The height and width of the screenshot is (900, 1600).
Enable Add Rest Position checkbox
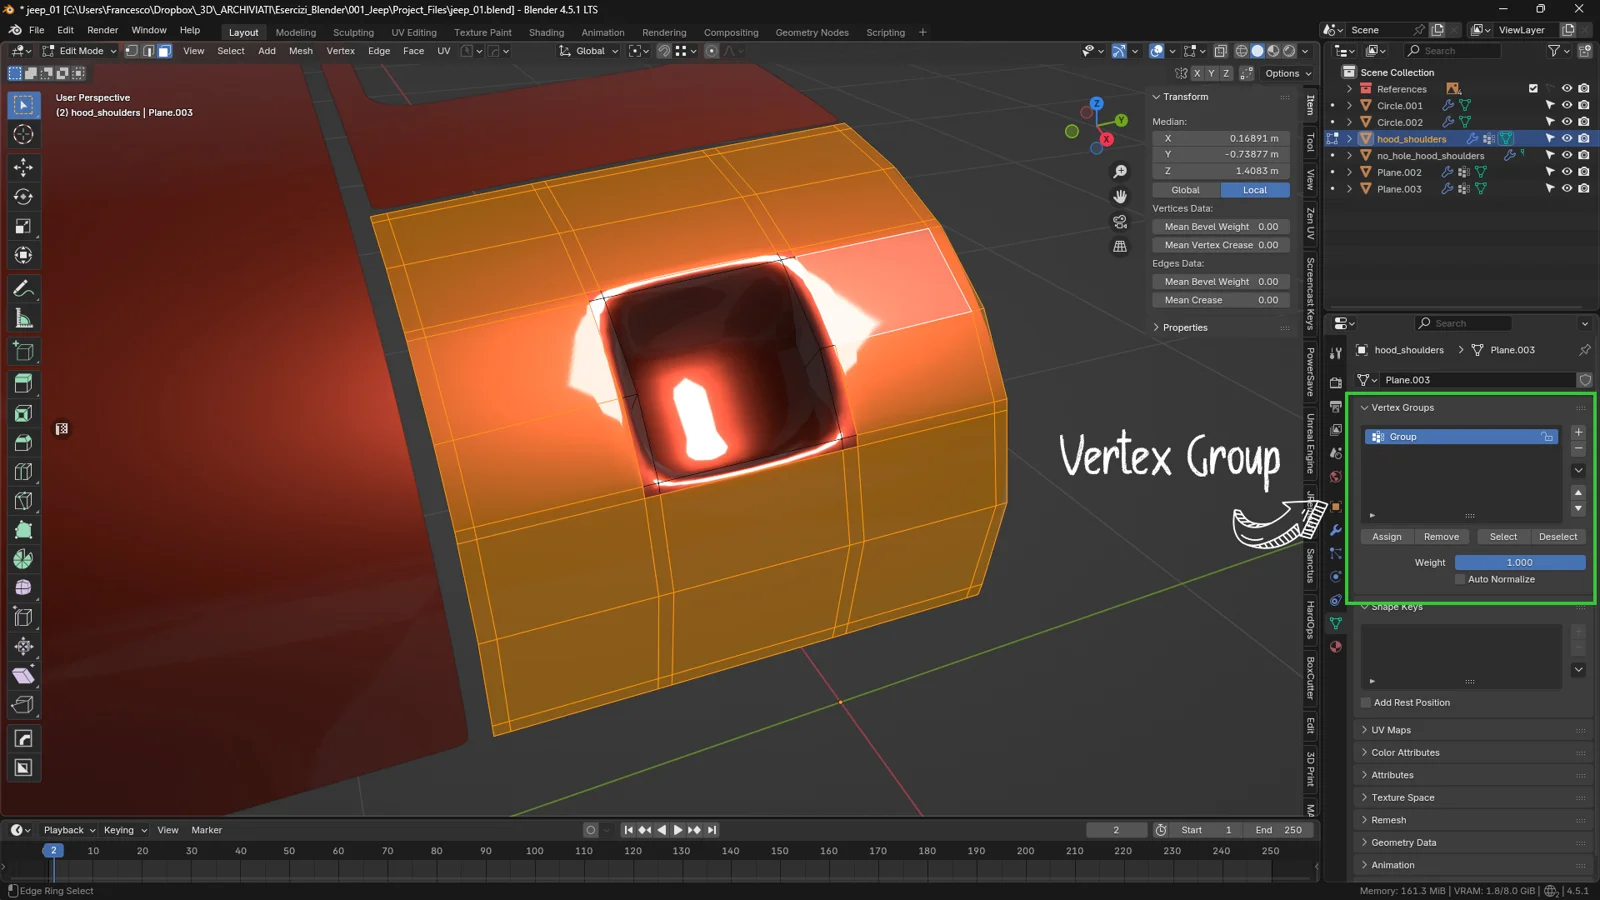(x=1366, y=703)
